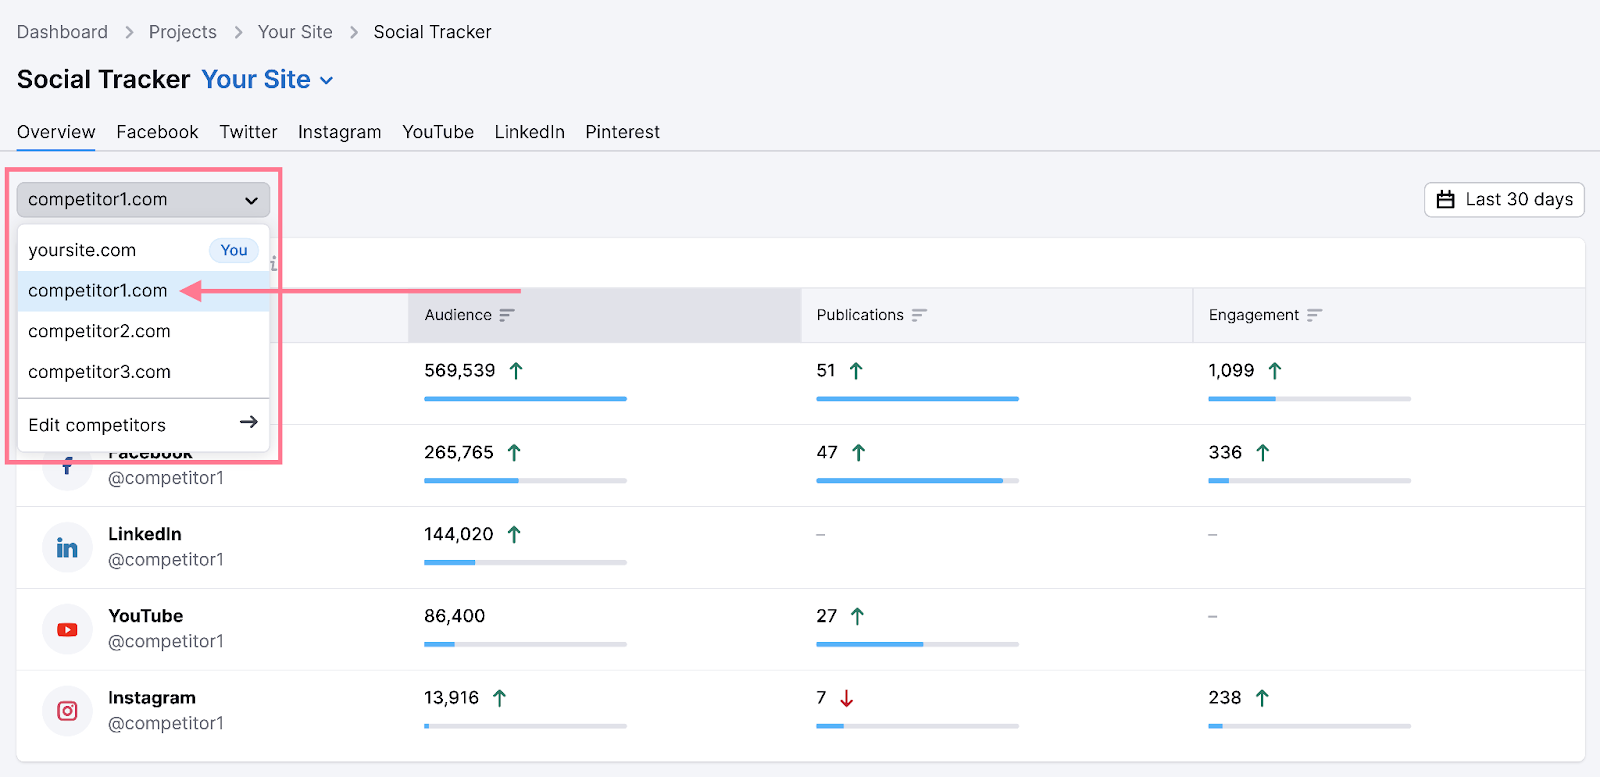This screenshot has height=777, width=1600.
Task: Select yoursite.com from the dropdown list
Action: (82, 250)
